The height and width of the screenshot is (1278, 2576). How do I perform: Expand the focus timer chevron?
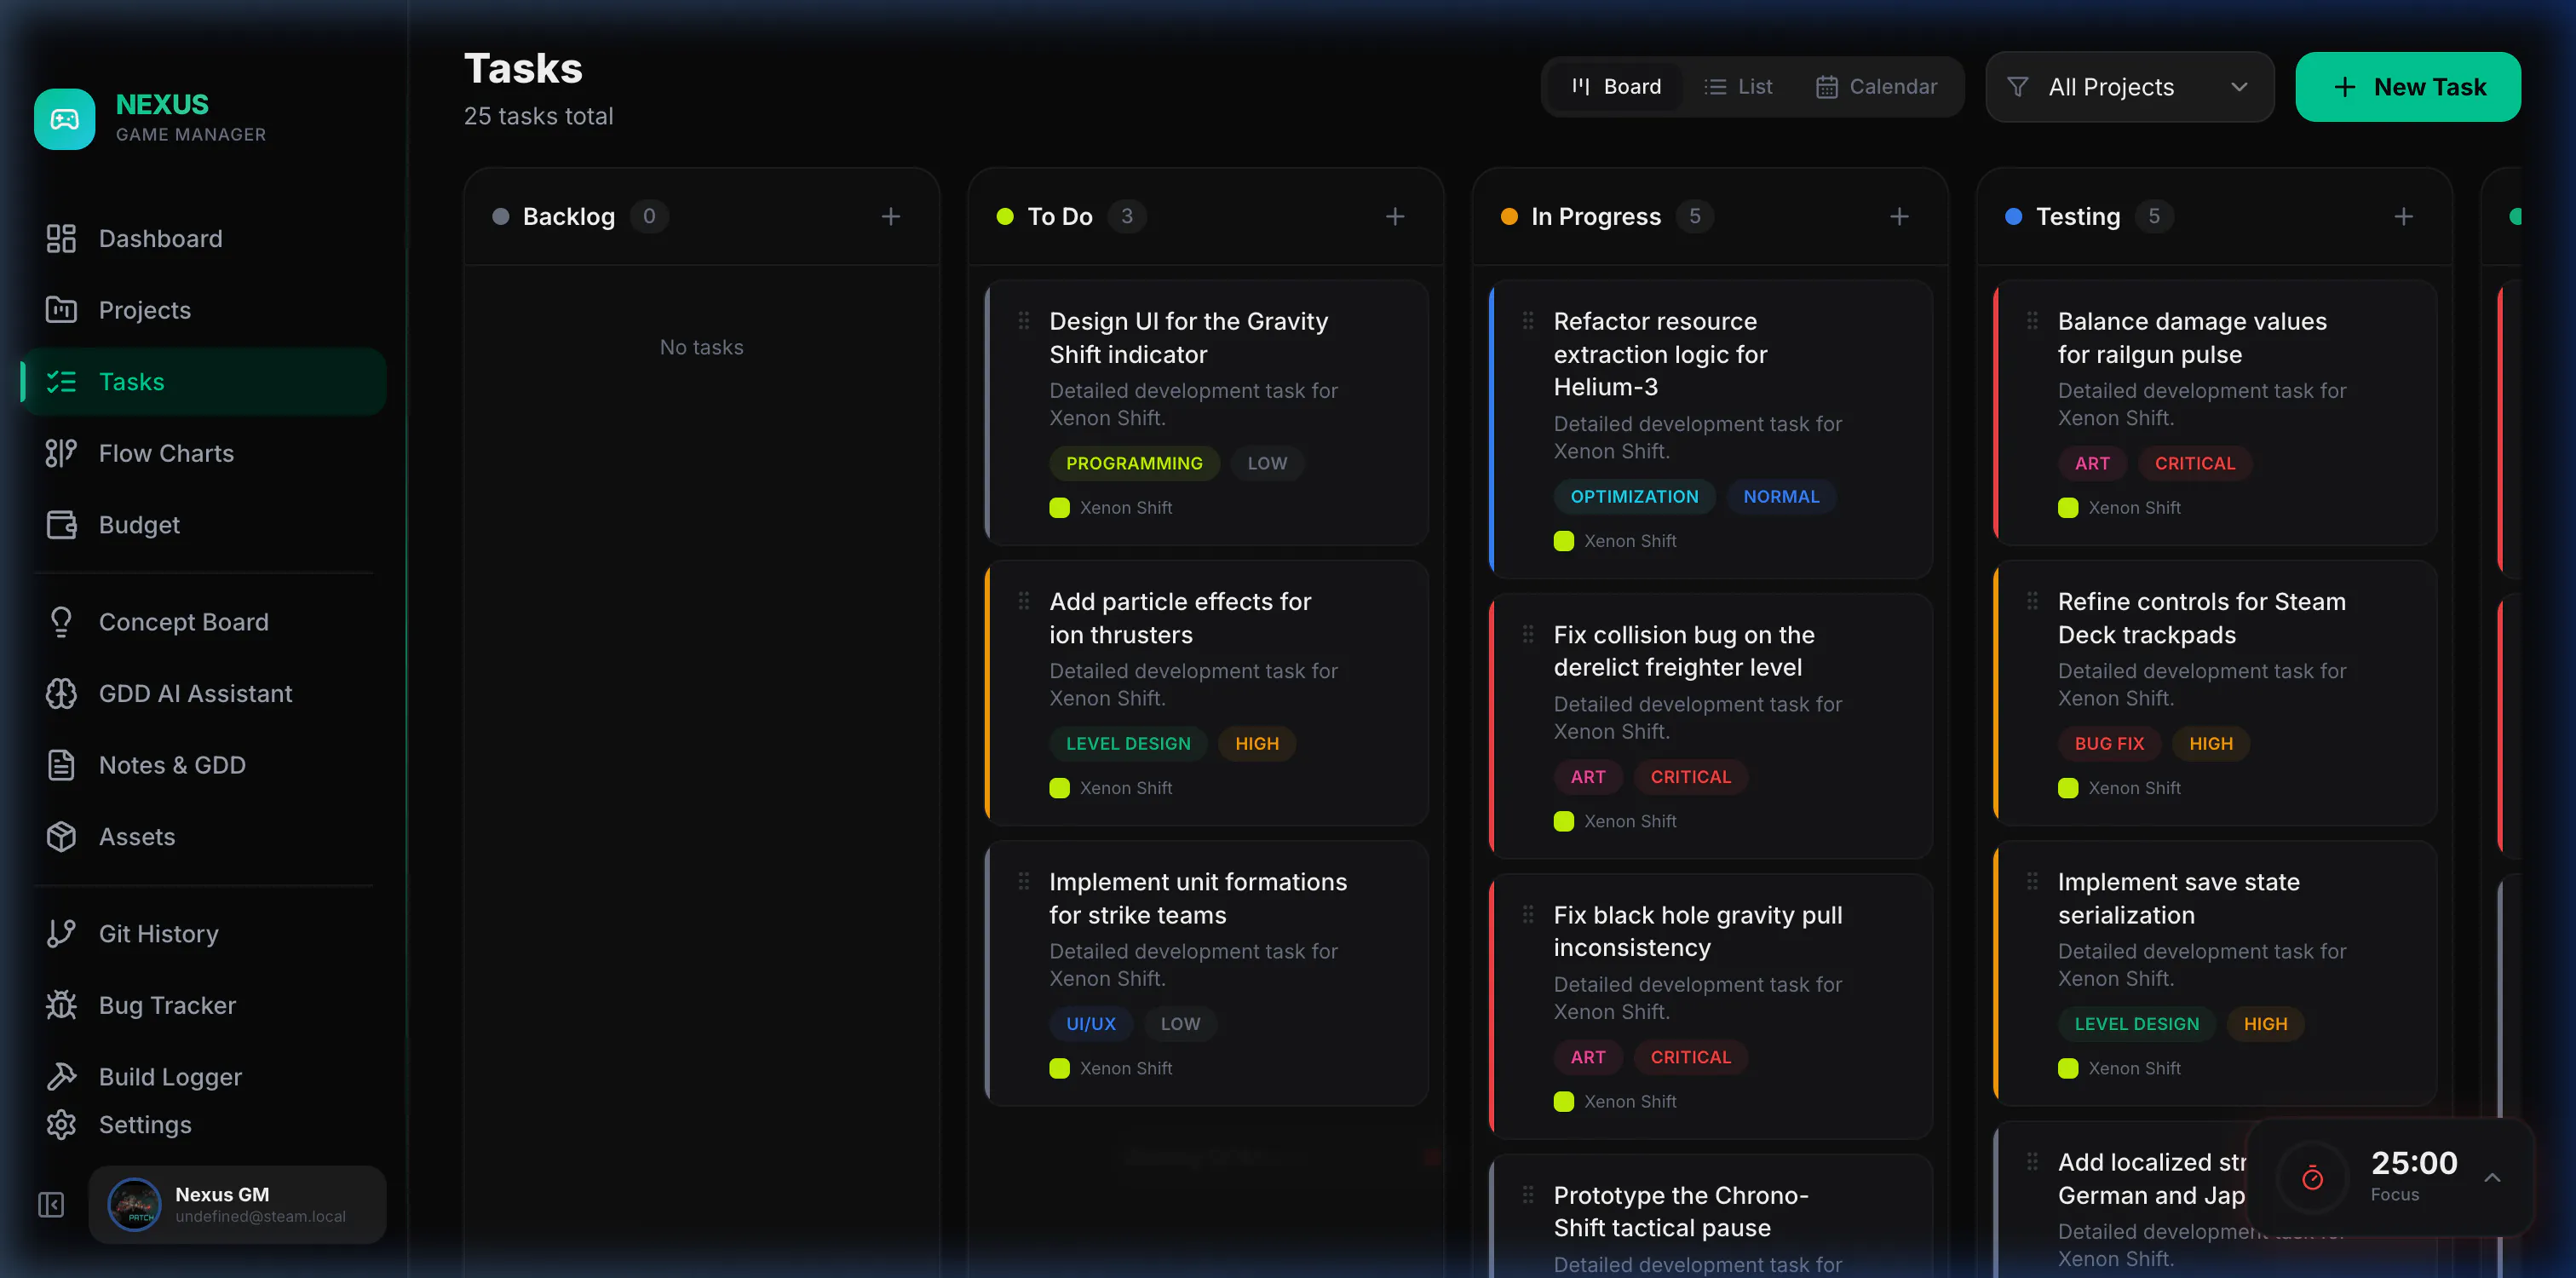click(2493, 1177)
